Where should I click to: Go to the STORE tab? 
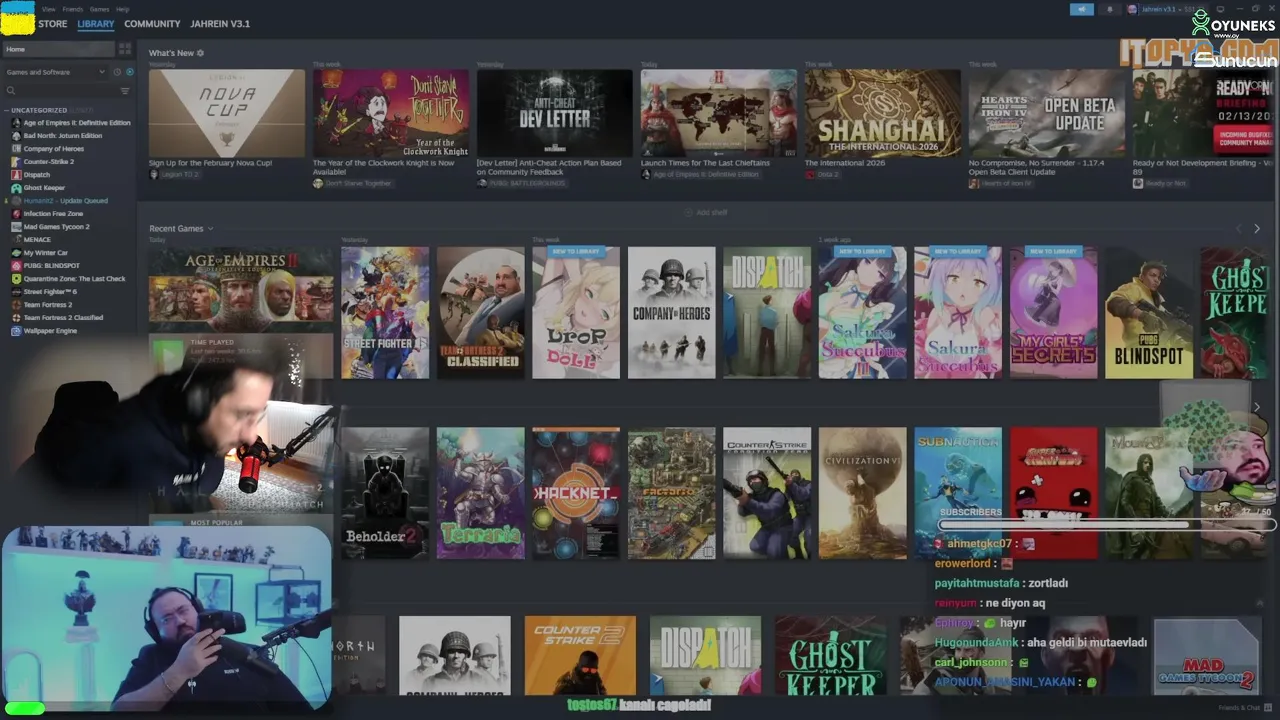[x=53, y=24]
